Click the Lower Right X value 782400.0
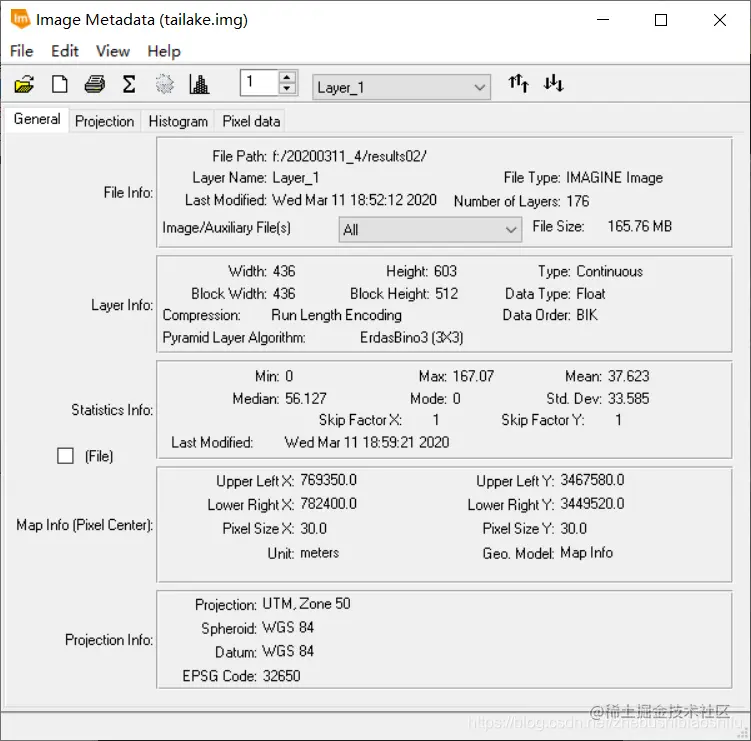The height and width of the screenshot is (741, 751). coord(329,504)
